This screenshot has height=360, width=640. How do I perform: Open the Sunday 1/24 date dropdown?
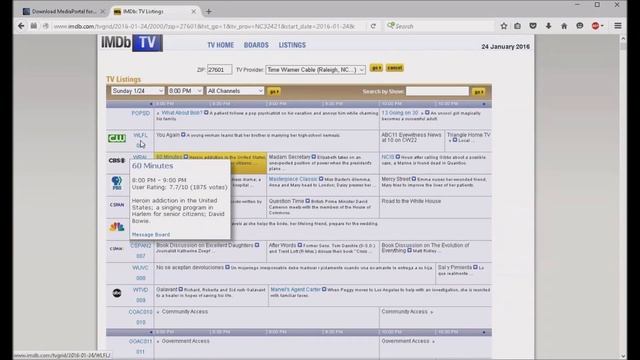(x=138, y=91)
